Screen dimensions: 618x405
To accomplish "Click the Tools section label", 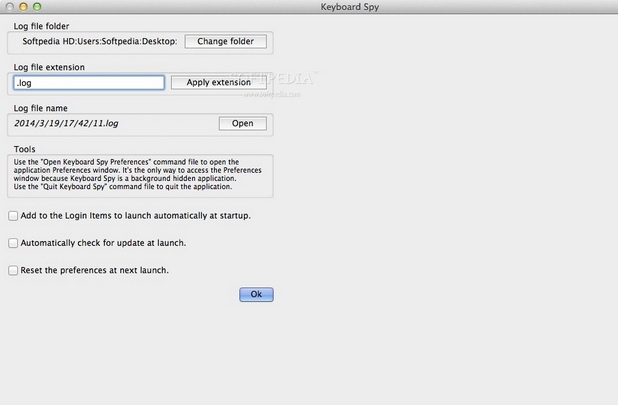I will (x=24, y=149).
